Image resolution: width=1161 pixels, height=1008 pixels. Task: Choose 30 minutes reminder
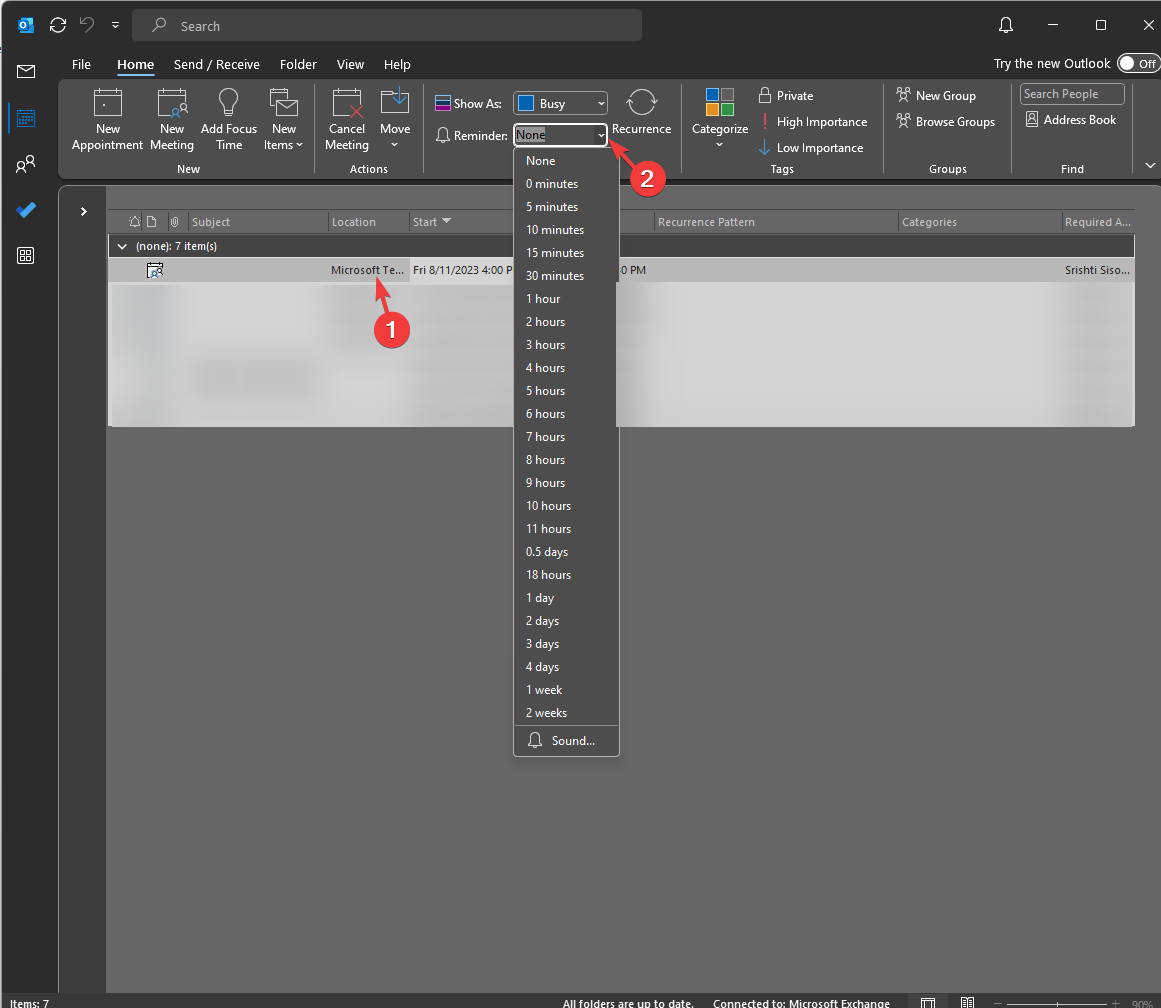pos(566,276)
